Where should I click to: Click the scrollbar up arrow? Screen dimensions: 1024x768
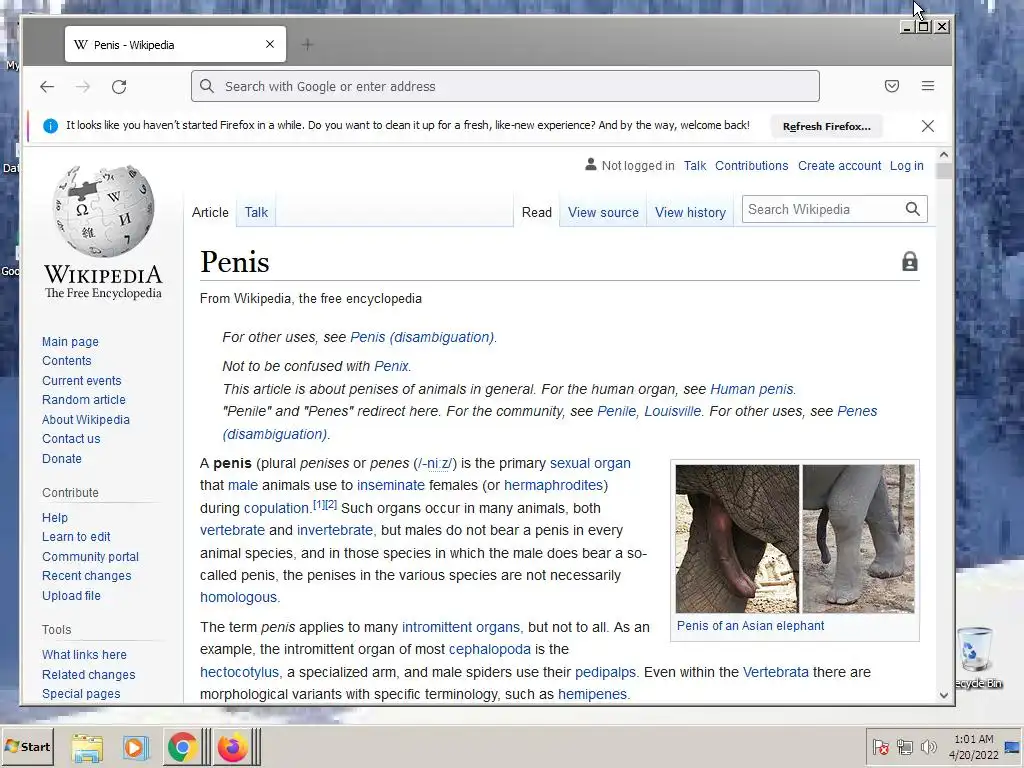pyautogui.click(x=944, y=155)
